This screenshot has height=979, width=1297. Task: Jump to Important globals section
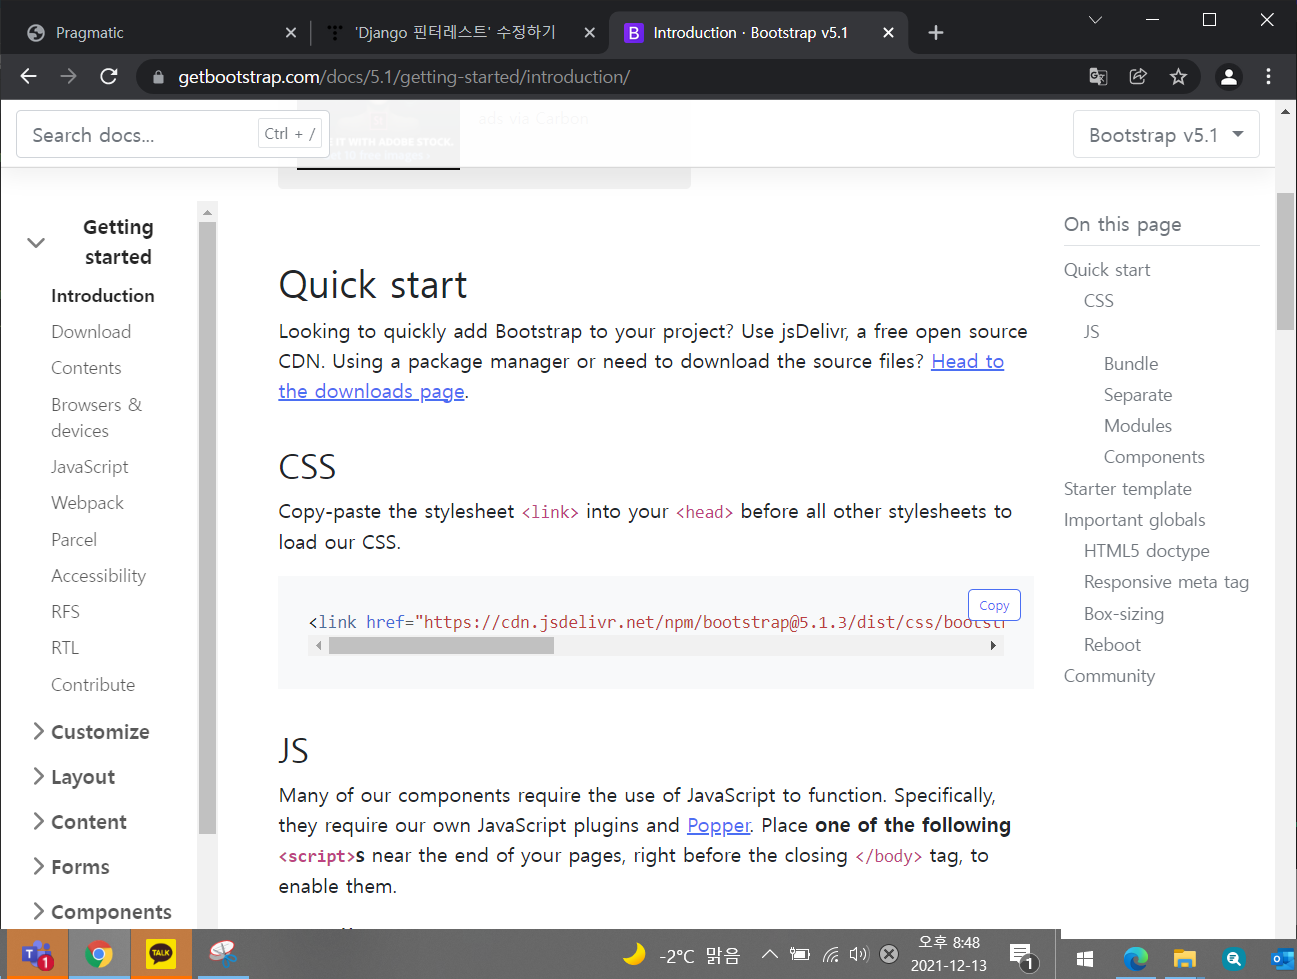point(1134,520)
